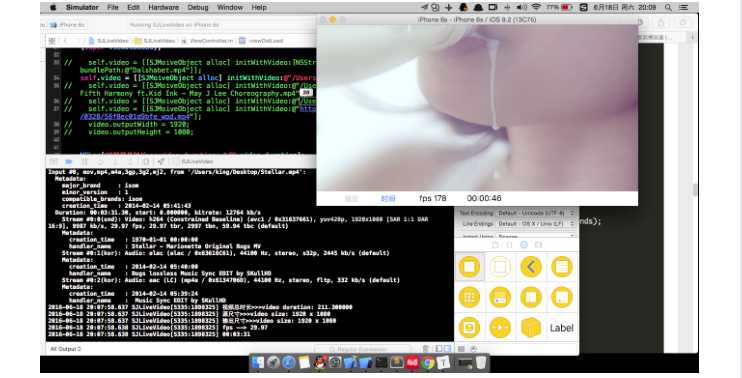Switch to File Template library tab
The height and width of the screenshot is (378, 742).
(x=495, y=245)
